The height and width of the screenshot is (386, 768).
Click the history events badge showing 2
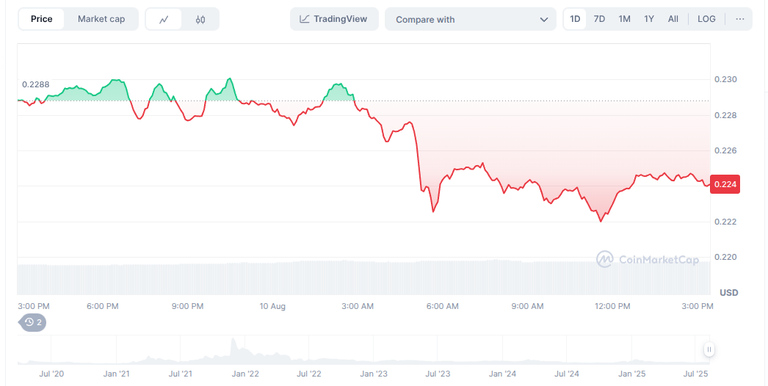32,322
